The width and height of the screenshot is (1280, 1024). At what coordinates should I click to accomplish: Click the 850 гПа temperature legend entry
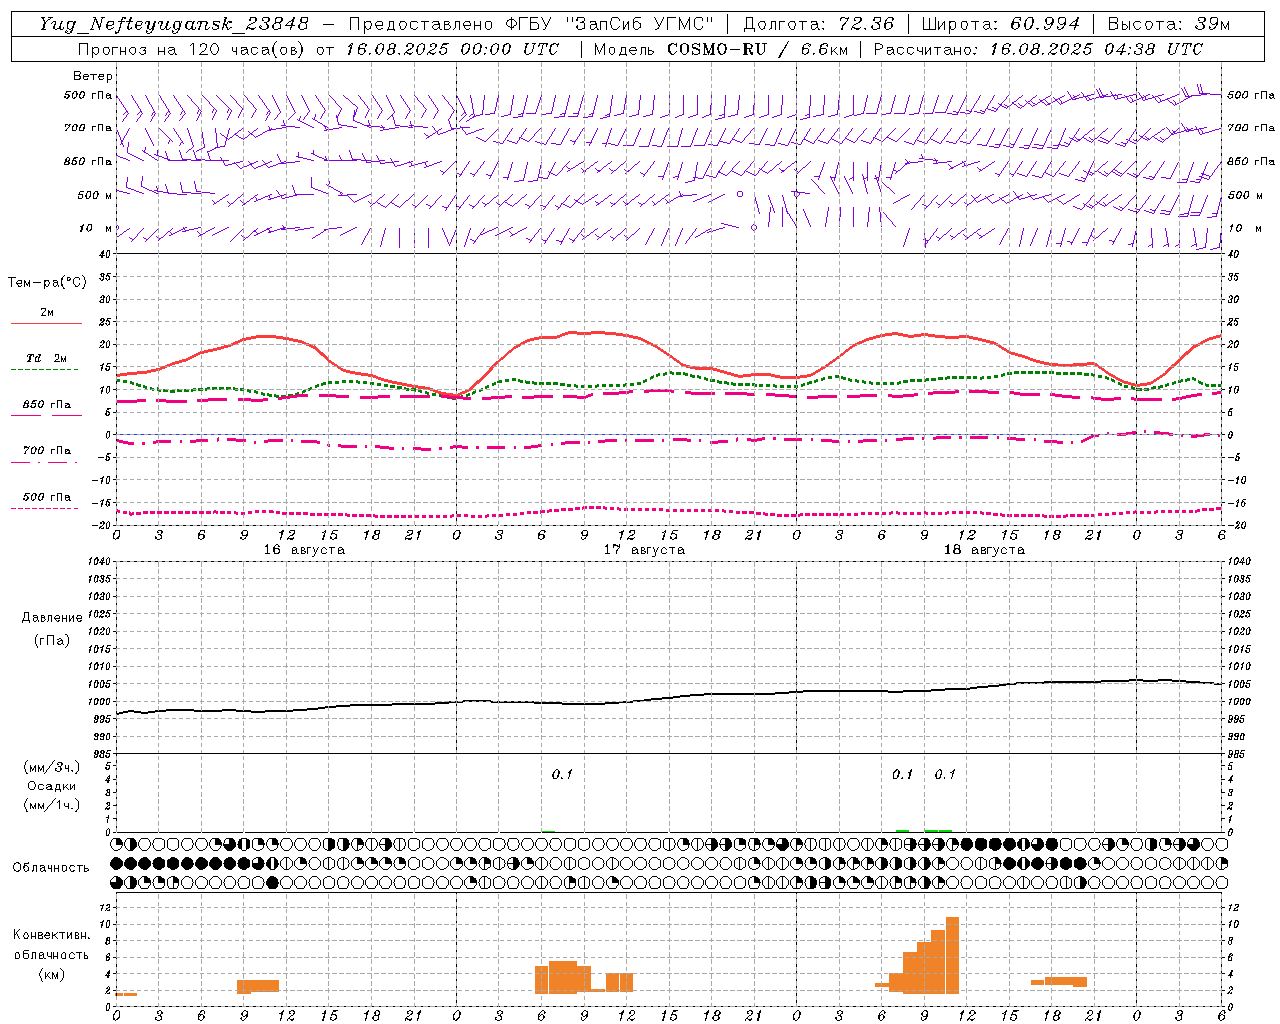tap(47, 405)
